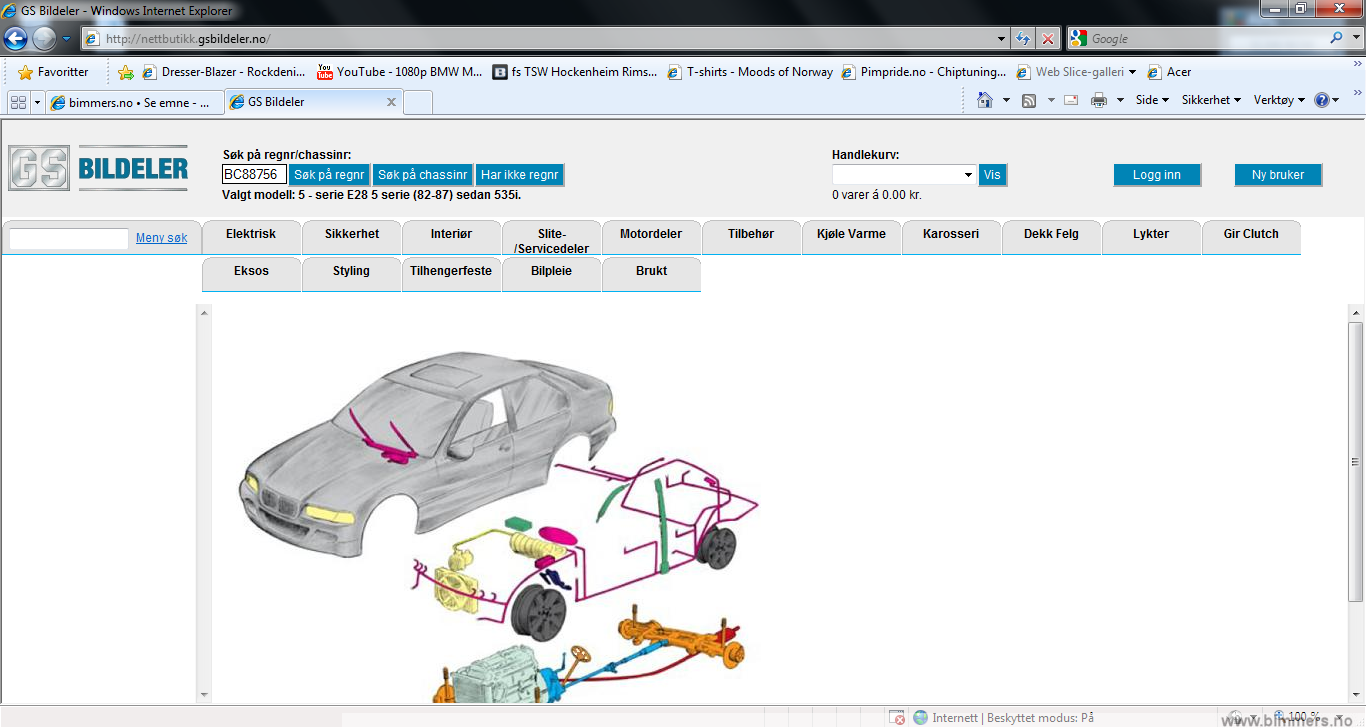Focus the regnr input containing BC88756
This screenshot has height=728, width=1366.
click(254, 175)
